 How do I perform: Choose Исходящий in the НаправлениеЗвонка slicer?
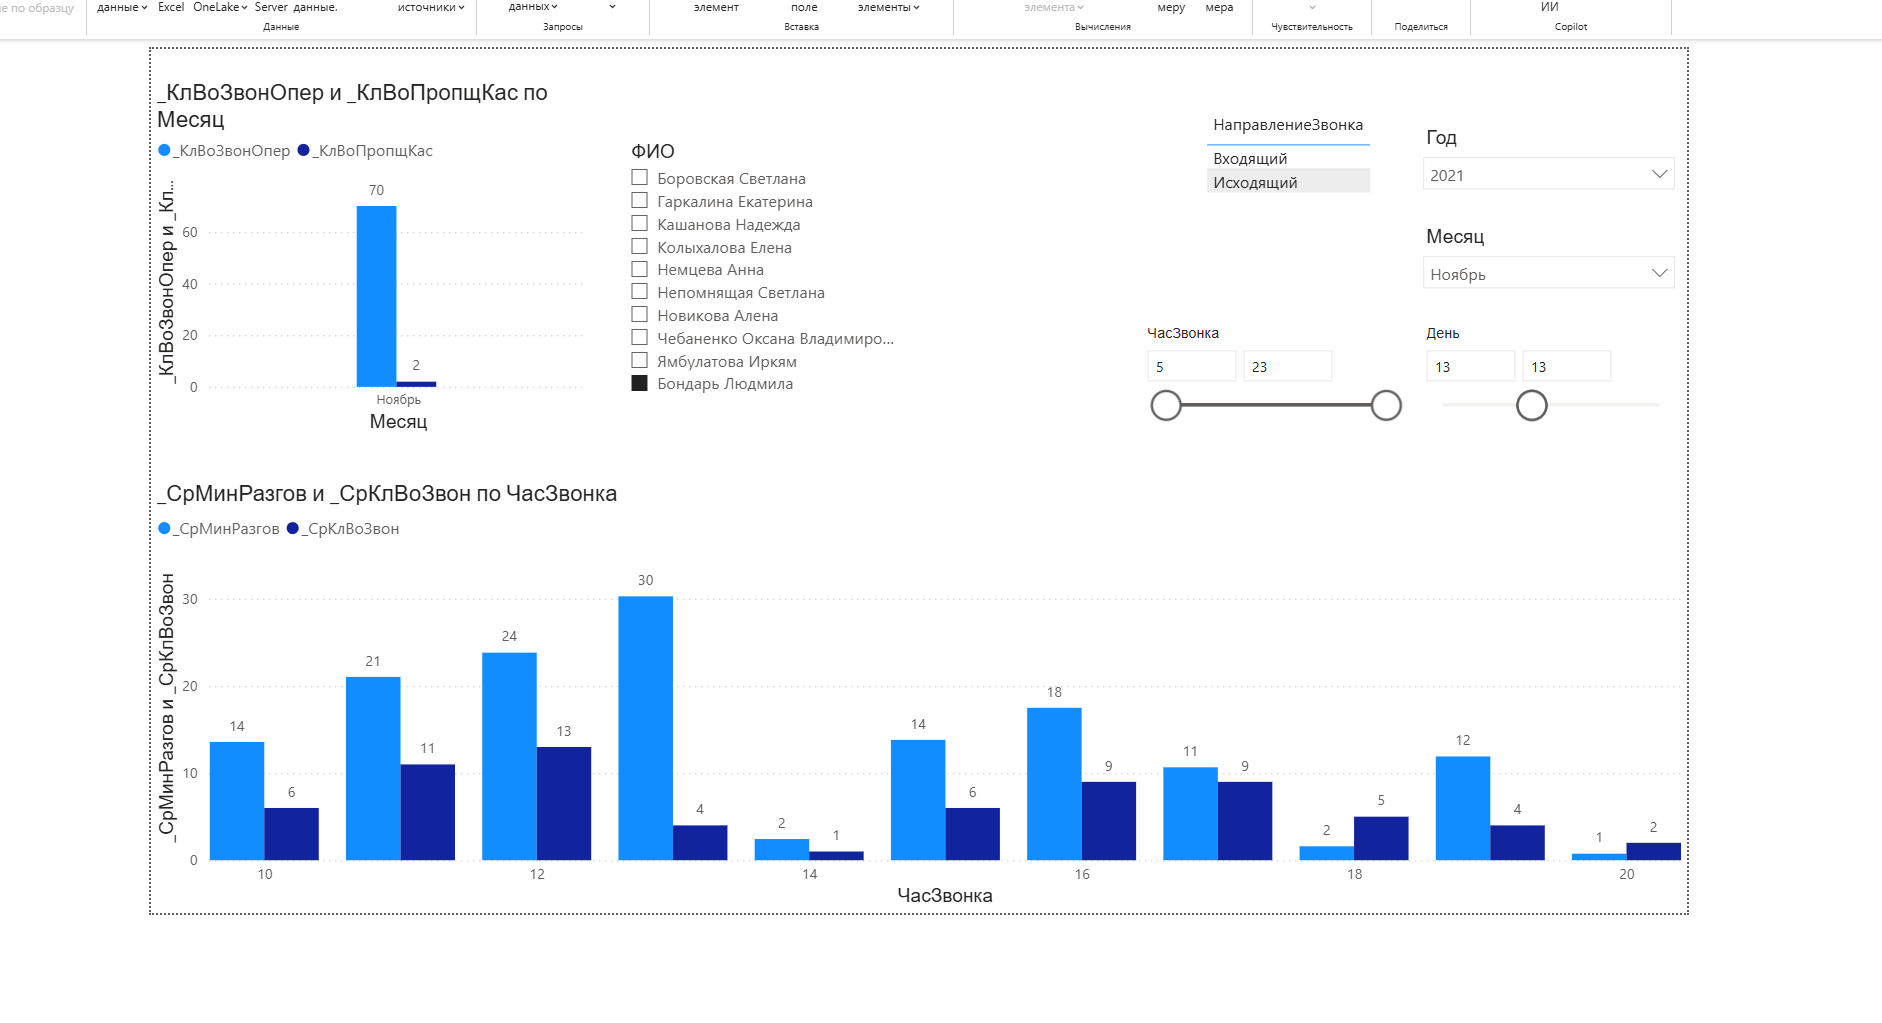(1288, 182)
